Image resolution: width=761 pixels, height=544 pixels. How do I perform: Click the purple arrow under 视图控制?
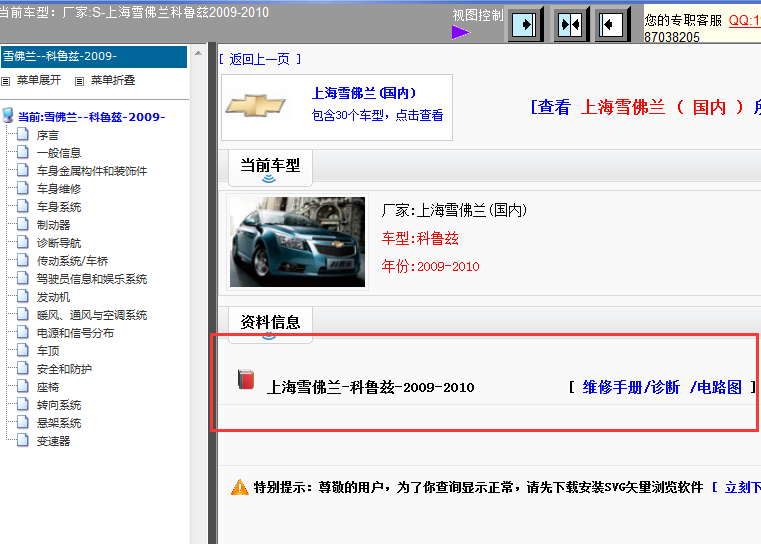click(x=461, y=33)
